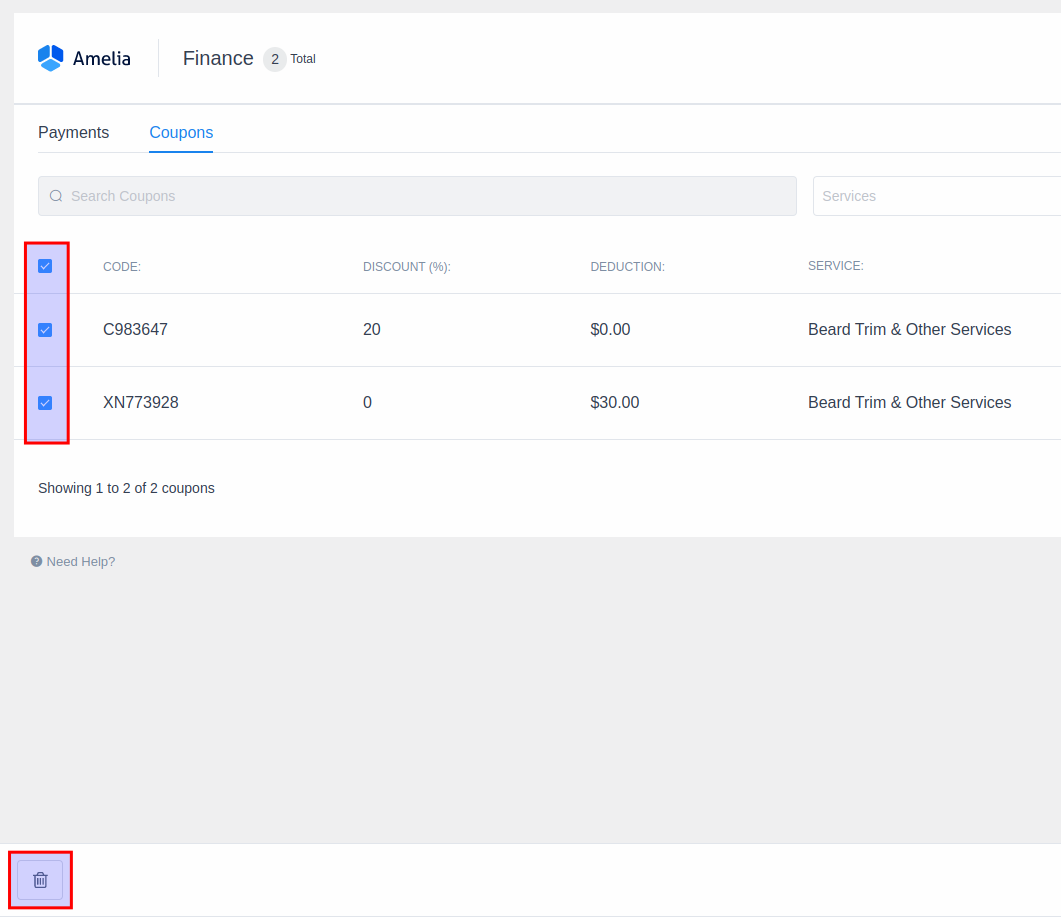Click the SERVICE column header

coord(835,266)
